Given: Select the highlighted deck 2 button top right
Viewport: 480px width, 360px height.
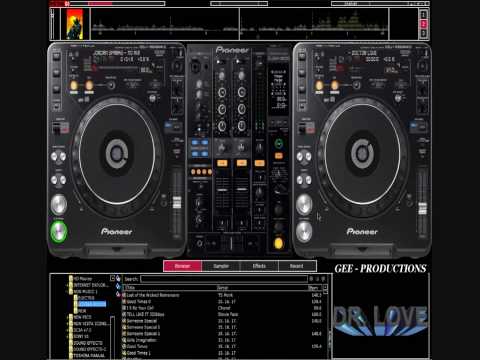Looking at the screenshot, I should tap(423, 24).
